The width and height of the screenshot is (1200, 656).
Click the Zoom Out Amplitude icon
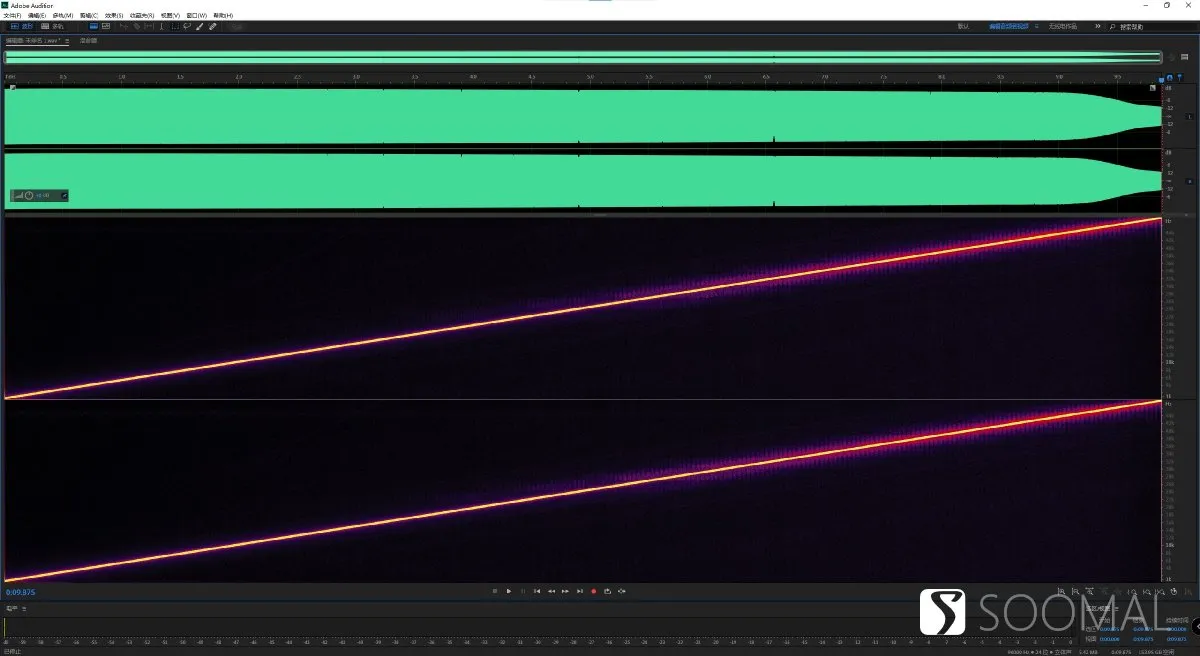1075,591
